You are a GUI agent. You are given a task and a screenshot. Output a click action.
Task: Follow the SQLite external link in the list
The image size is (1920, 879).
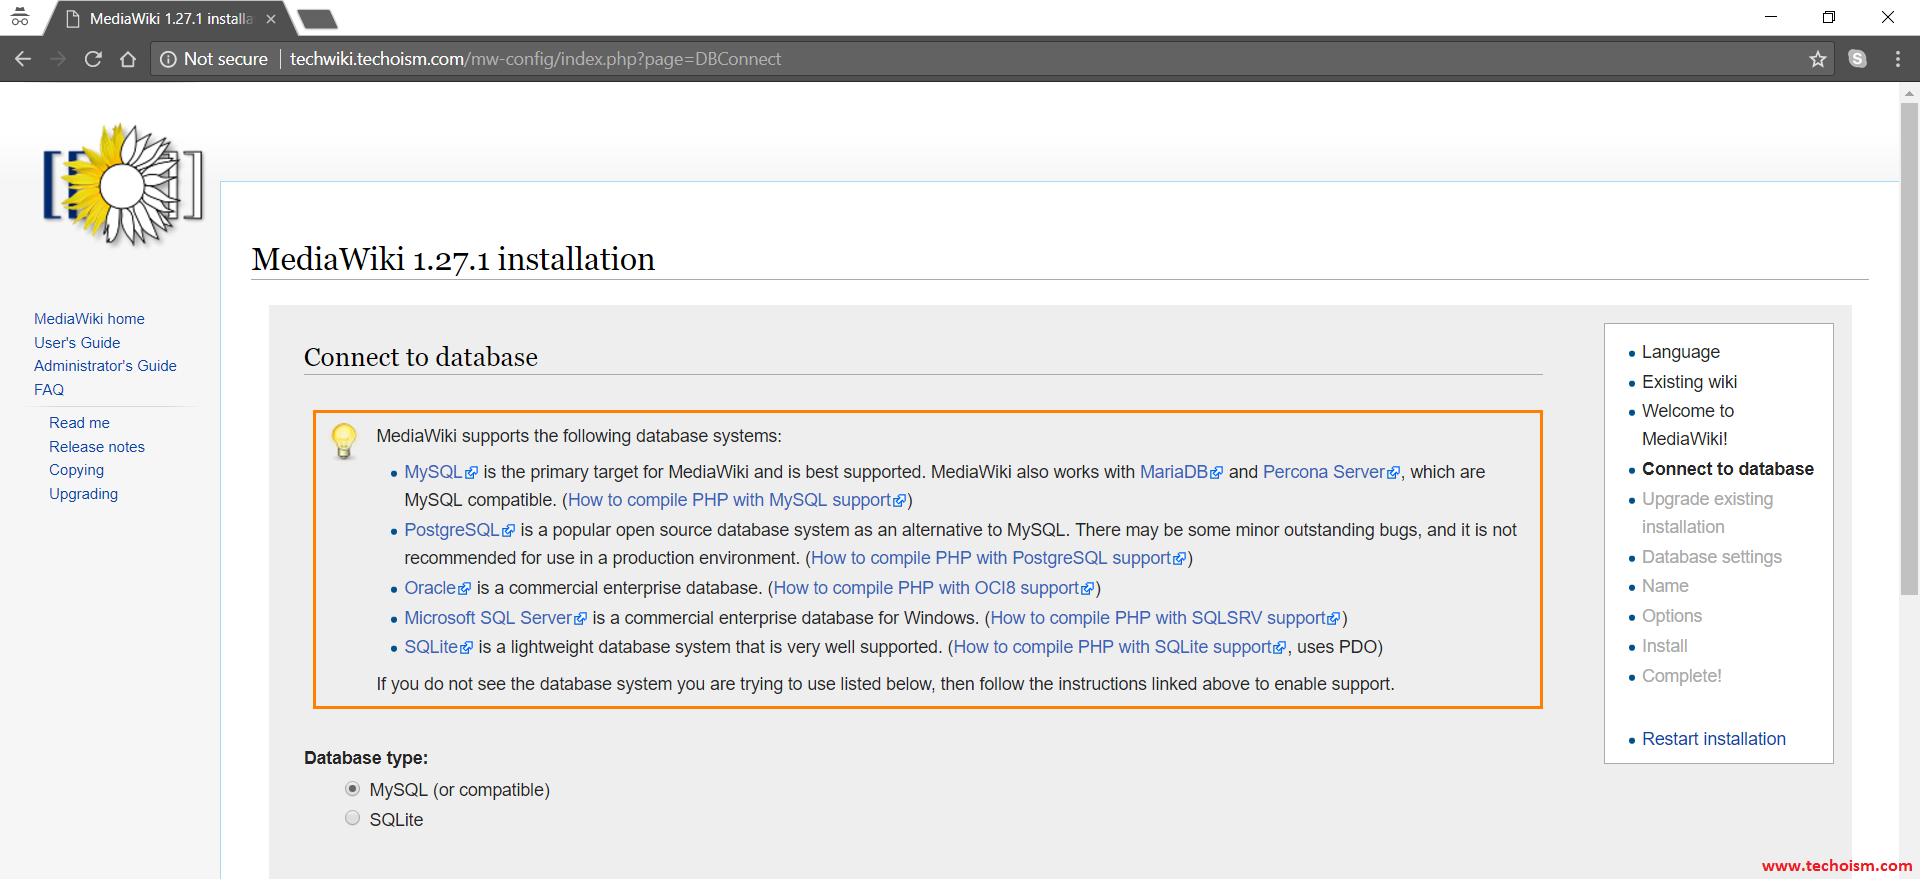[x=438, y=646]
